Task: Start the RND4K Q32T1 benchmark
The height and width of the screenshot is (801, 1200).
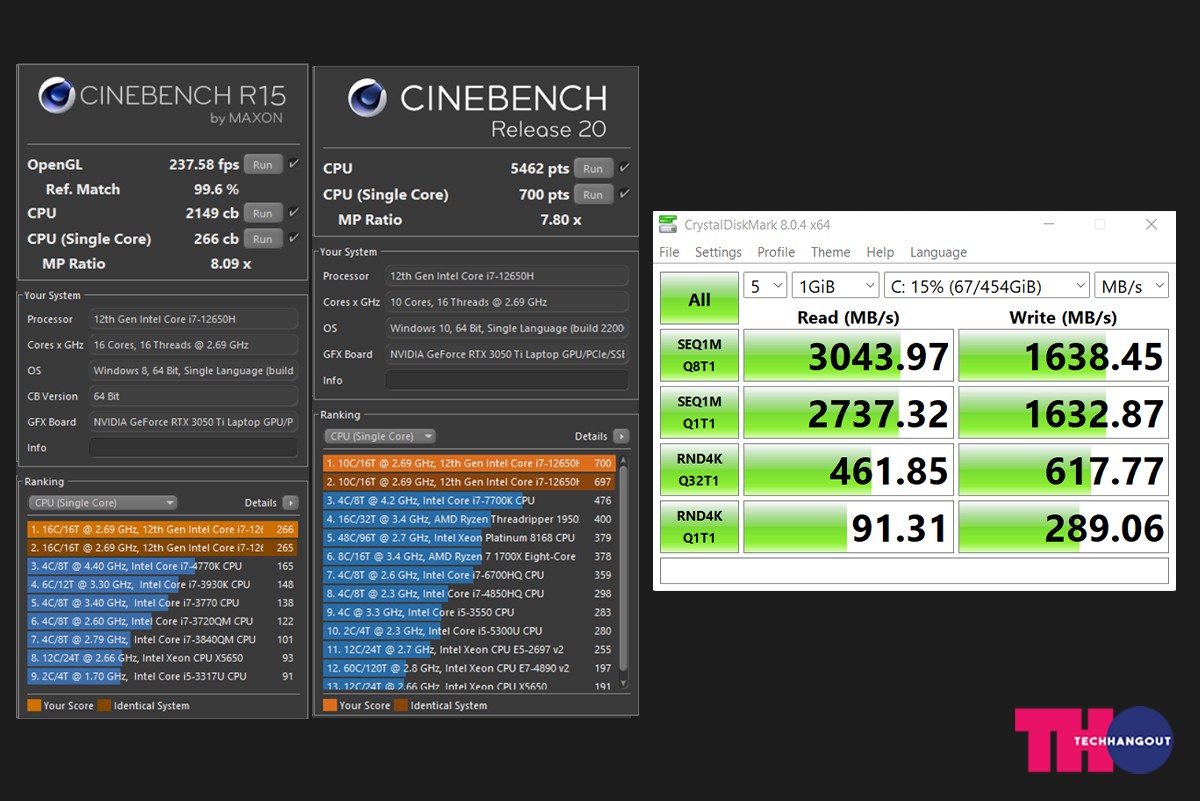Action: click(x=699, y=469)
